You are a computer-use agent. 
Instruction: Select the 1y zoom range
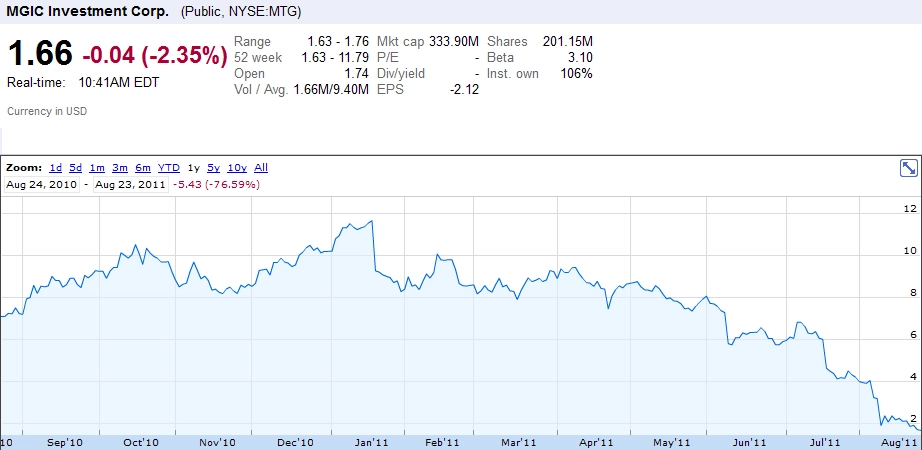click(x=193, y=168)
